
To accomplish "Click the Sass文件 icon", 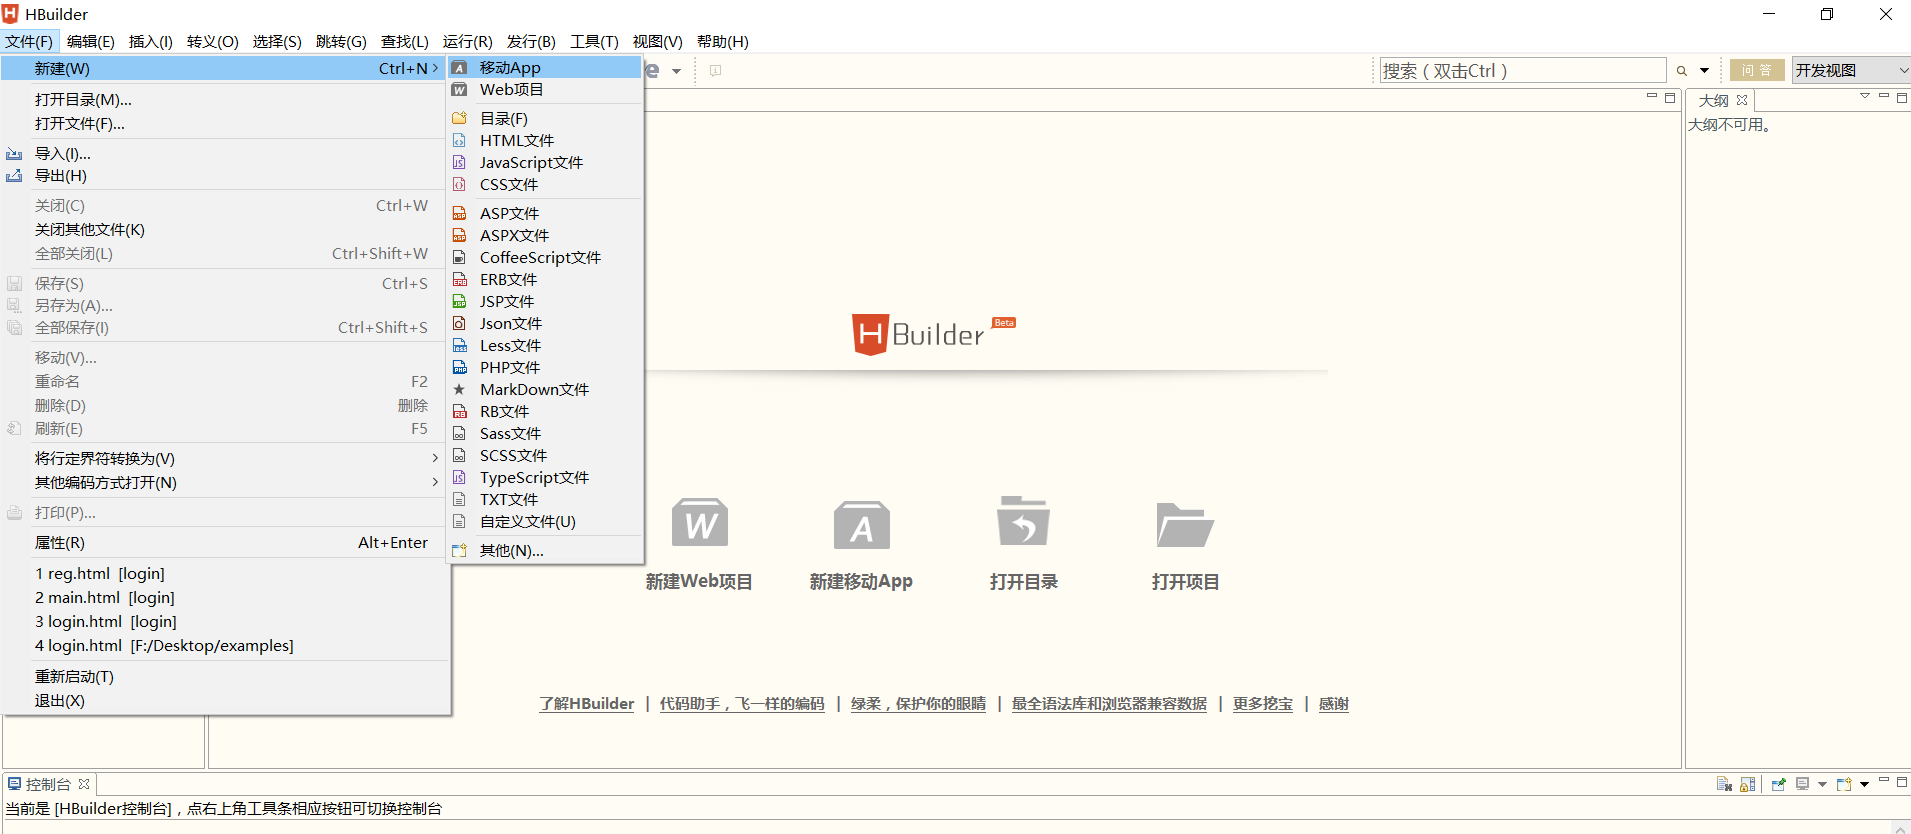I will click(459, 433).
